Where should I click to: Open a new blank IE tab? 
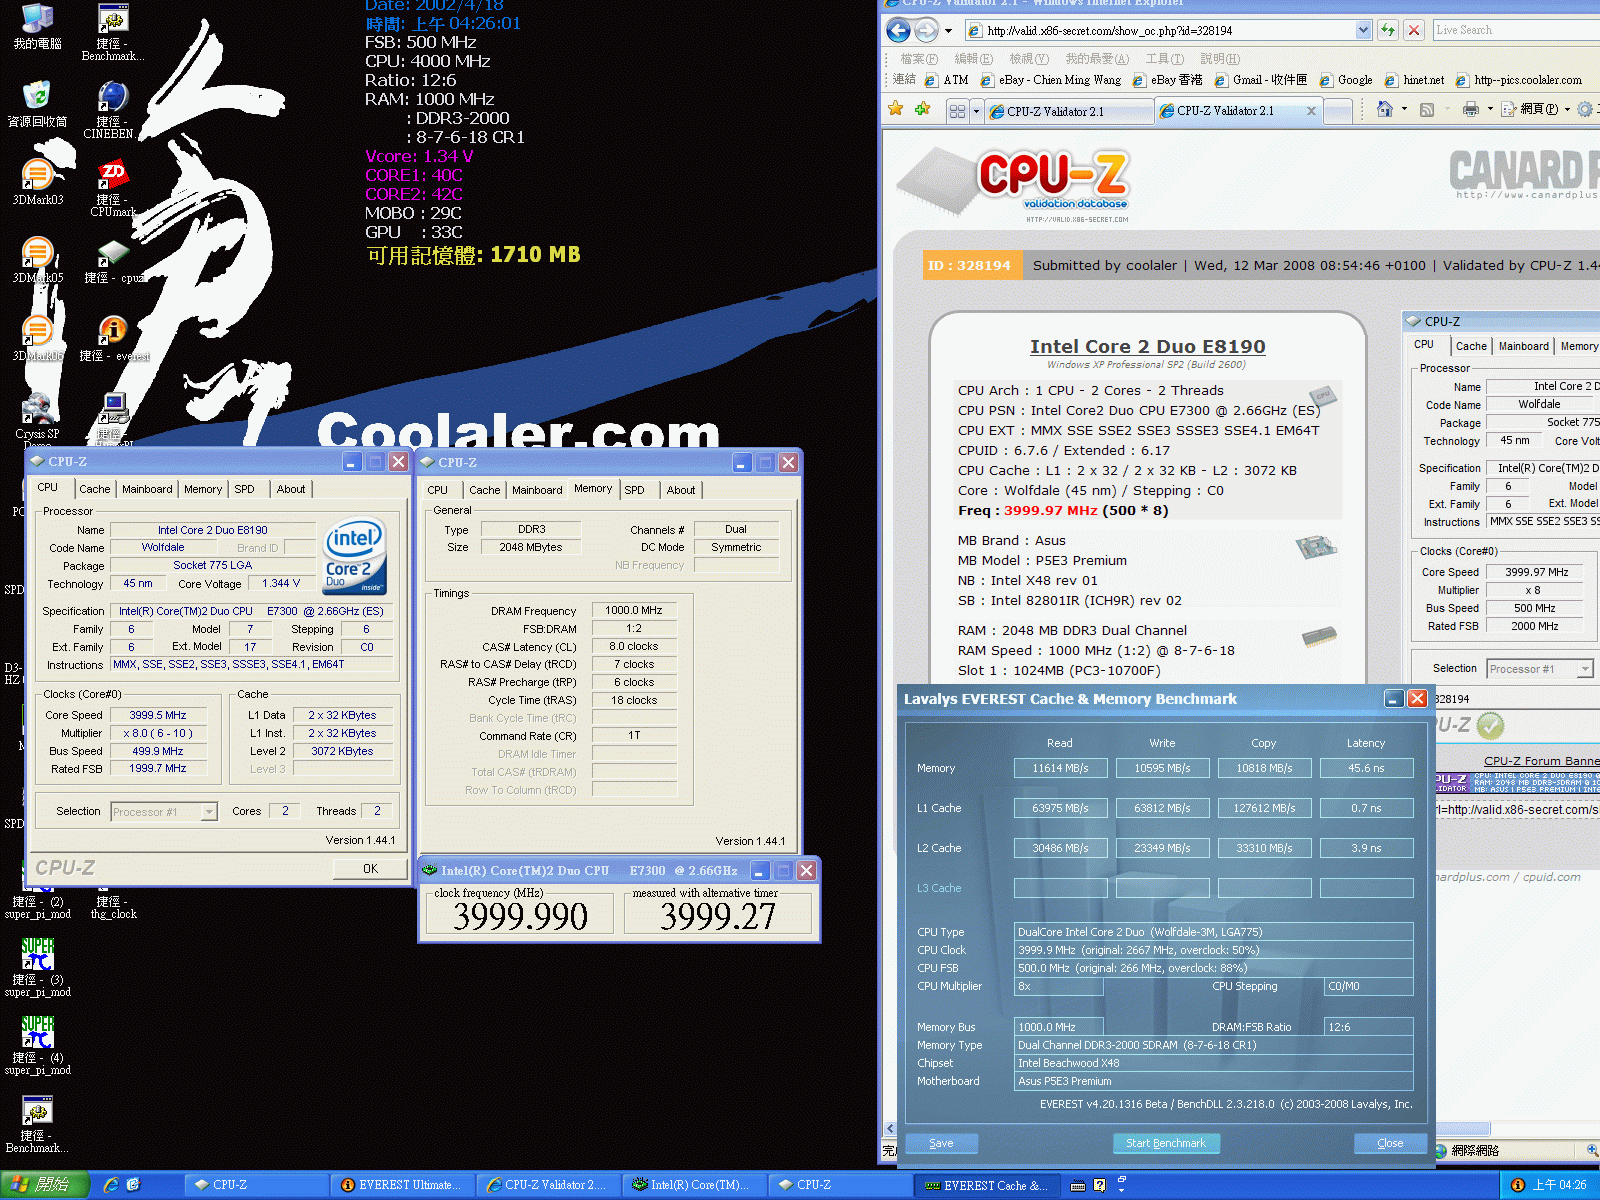click(x=1337, y=112)
